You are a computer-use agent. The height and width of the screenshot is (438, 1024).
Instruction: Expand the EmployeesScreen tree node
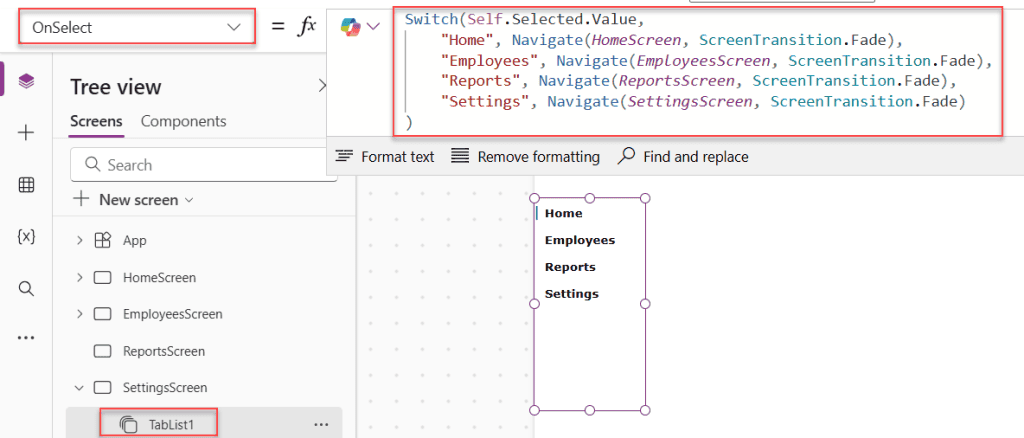point(80,315)
